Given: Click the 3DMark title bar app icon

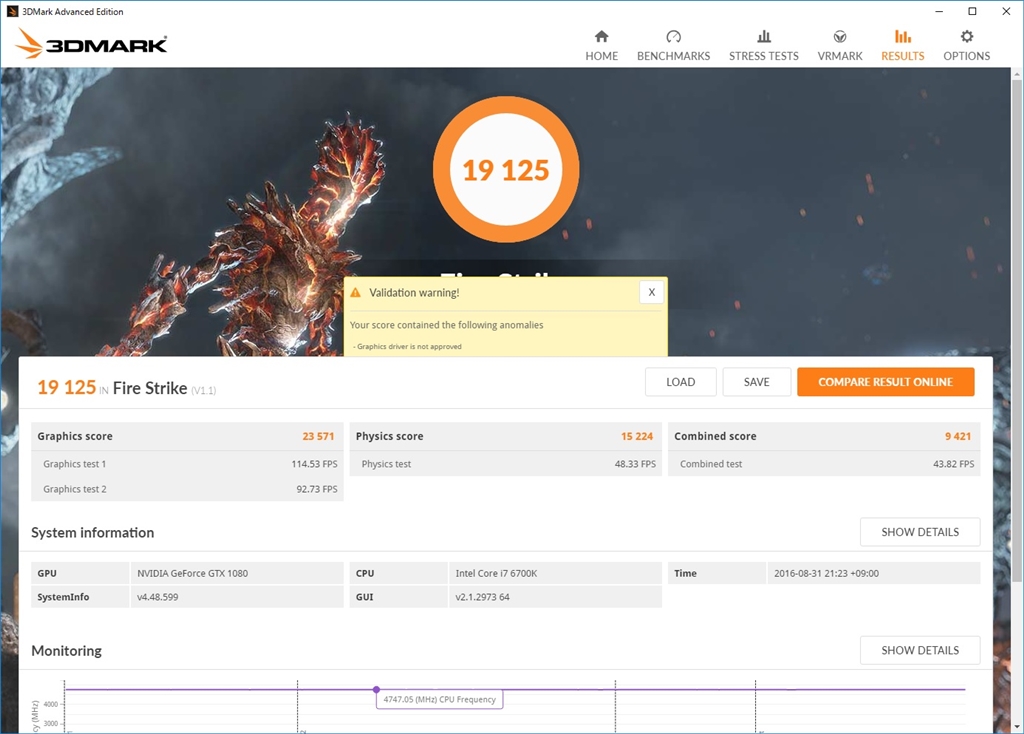Looking at the screenshot, I should point(12,11).
